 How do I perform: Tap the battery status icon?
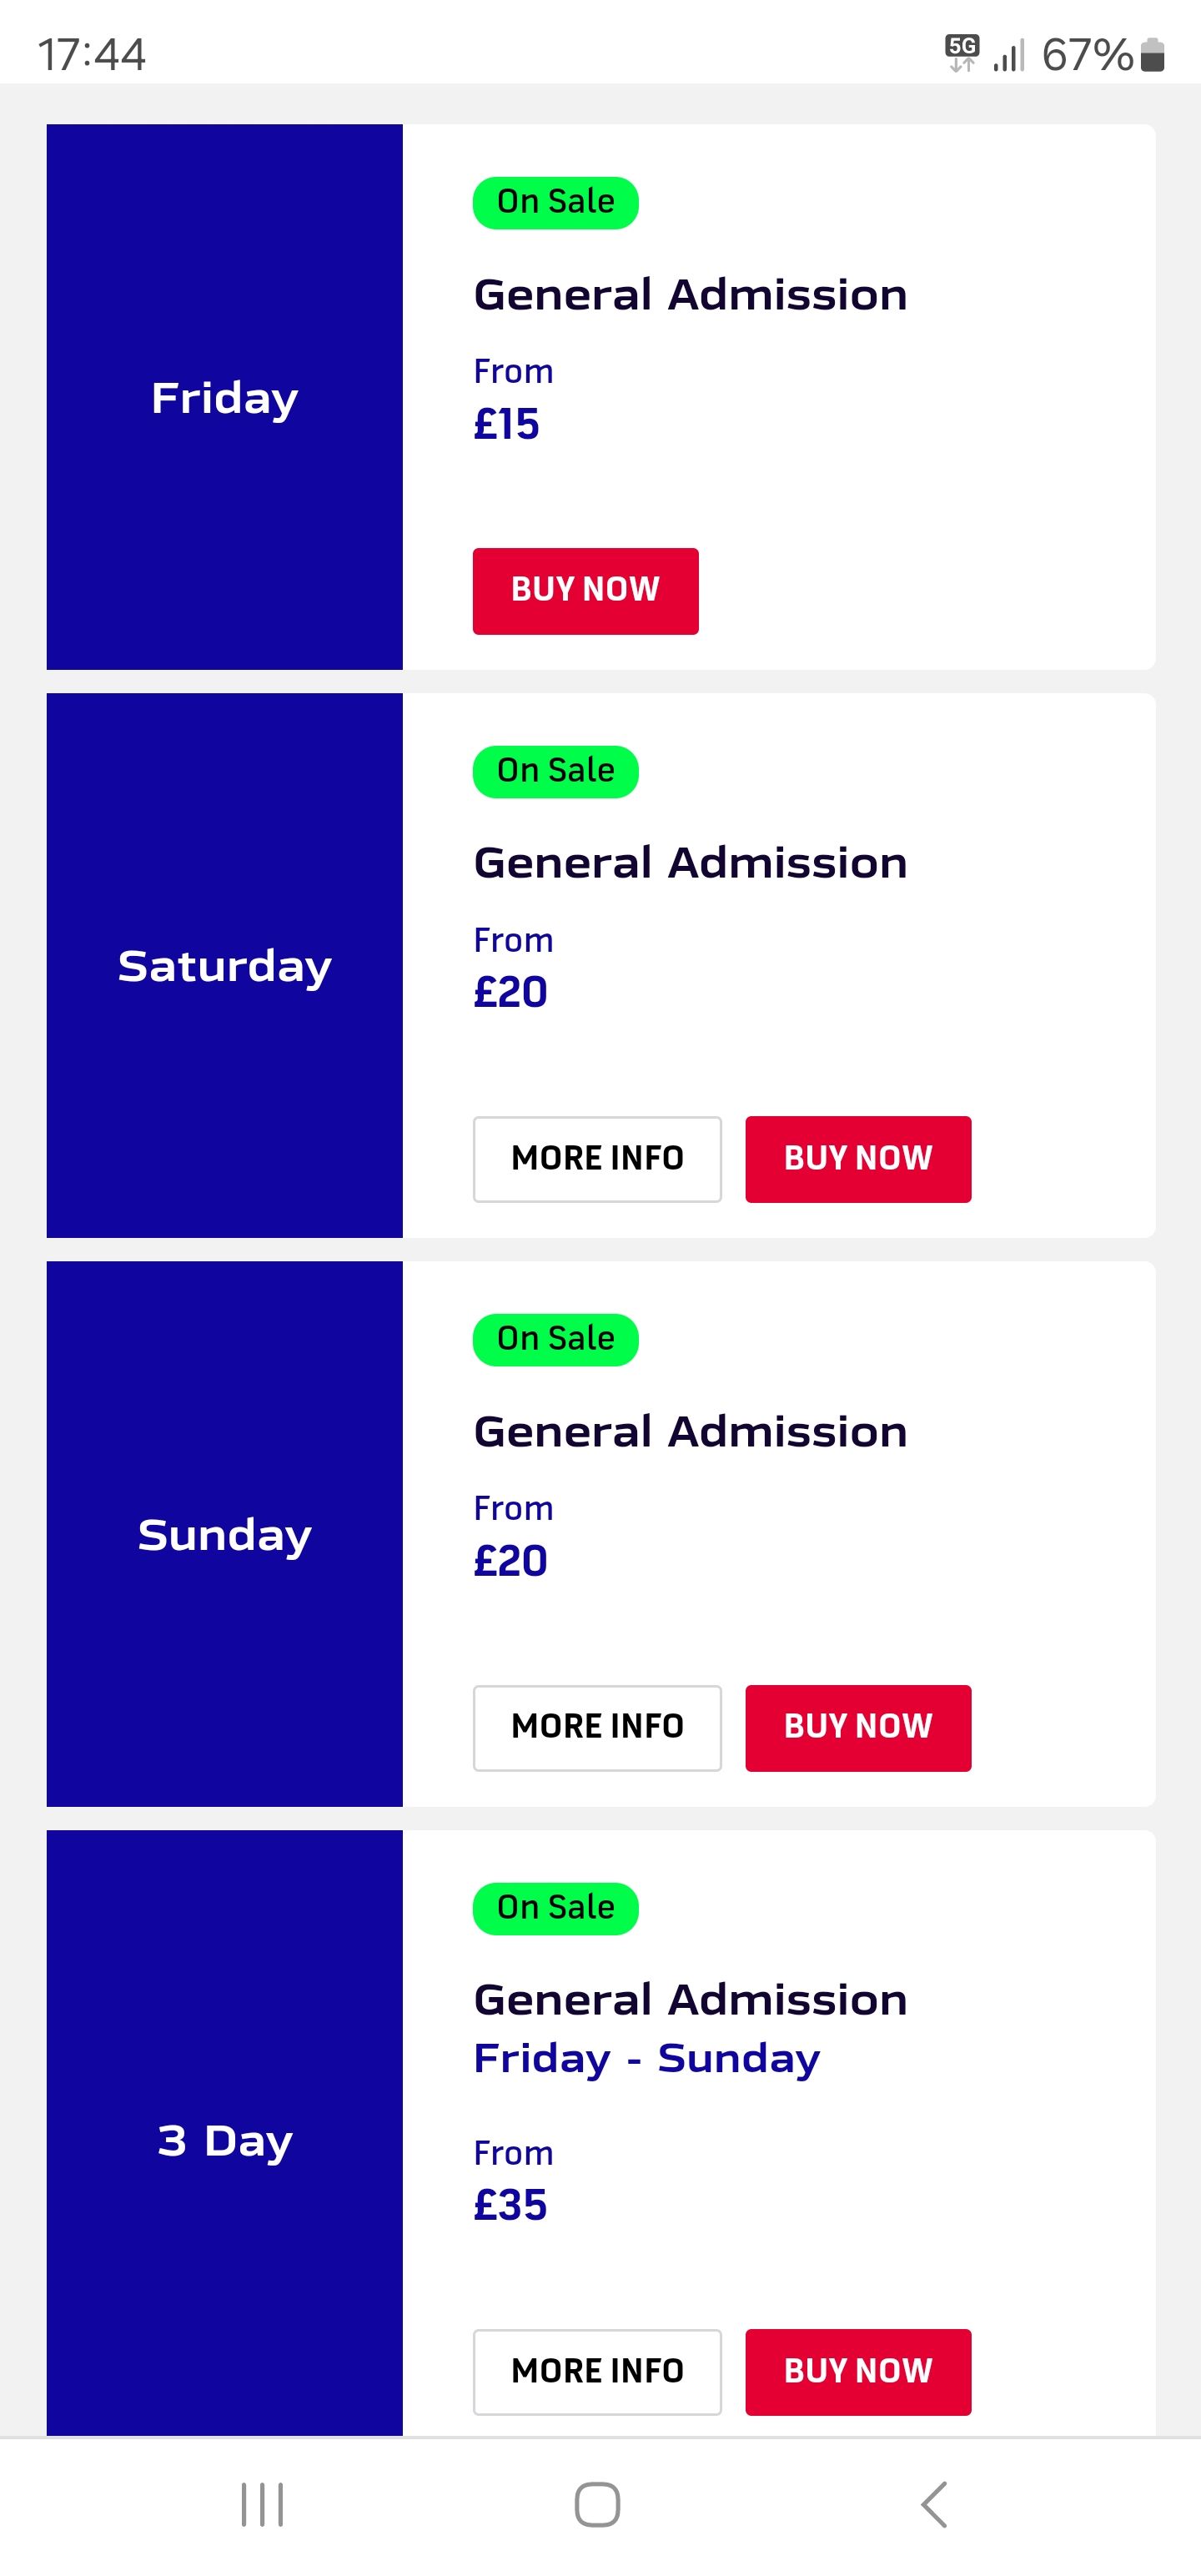(1153, 55)
